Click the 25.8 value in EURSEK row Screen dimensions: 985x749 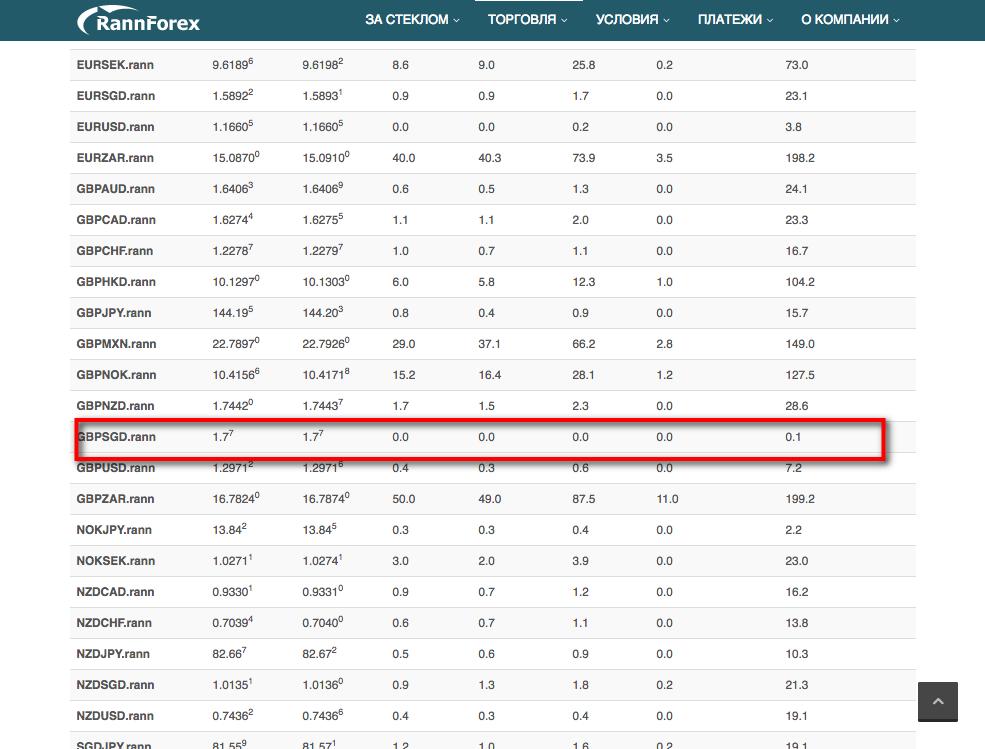(584, 65)
